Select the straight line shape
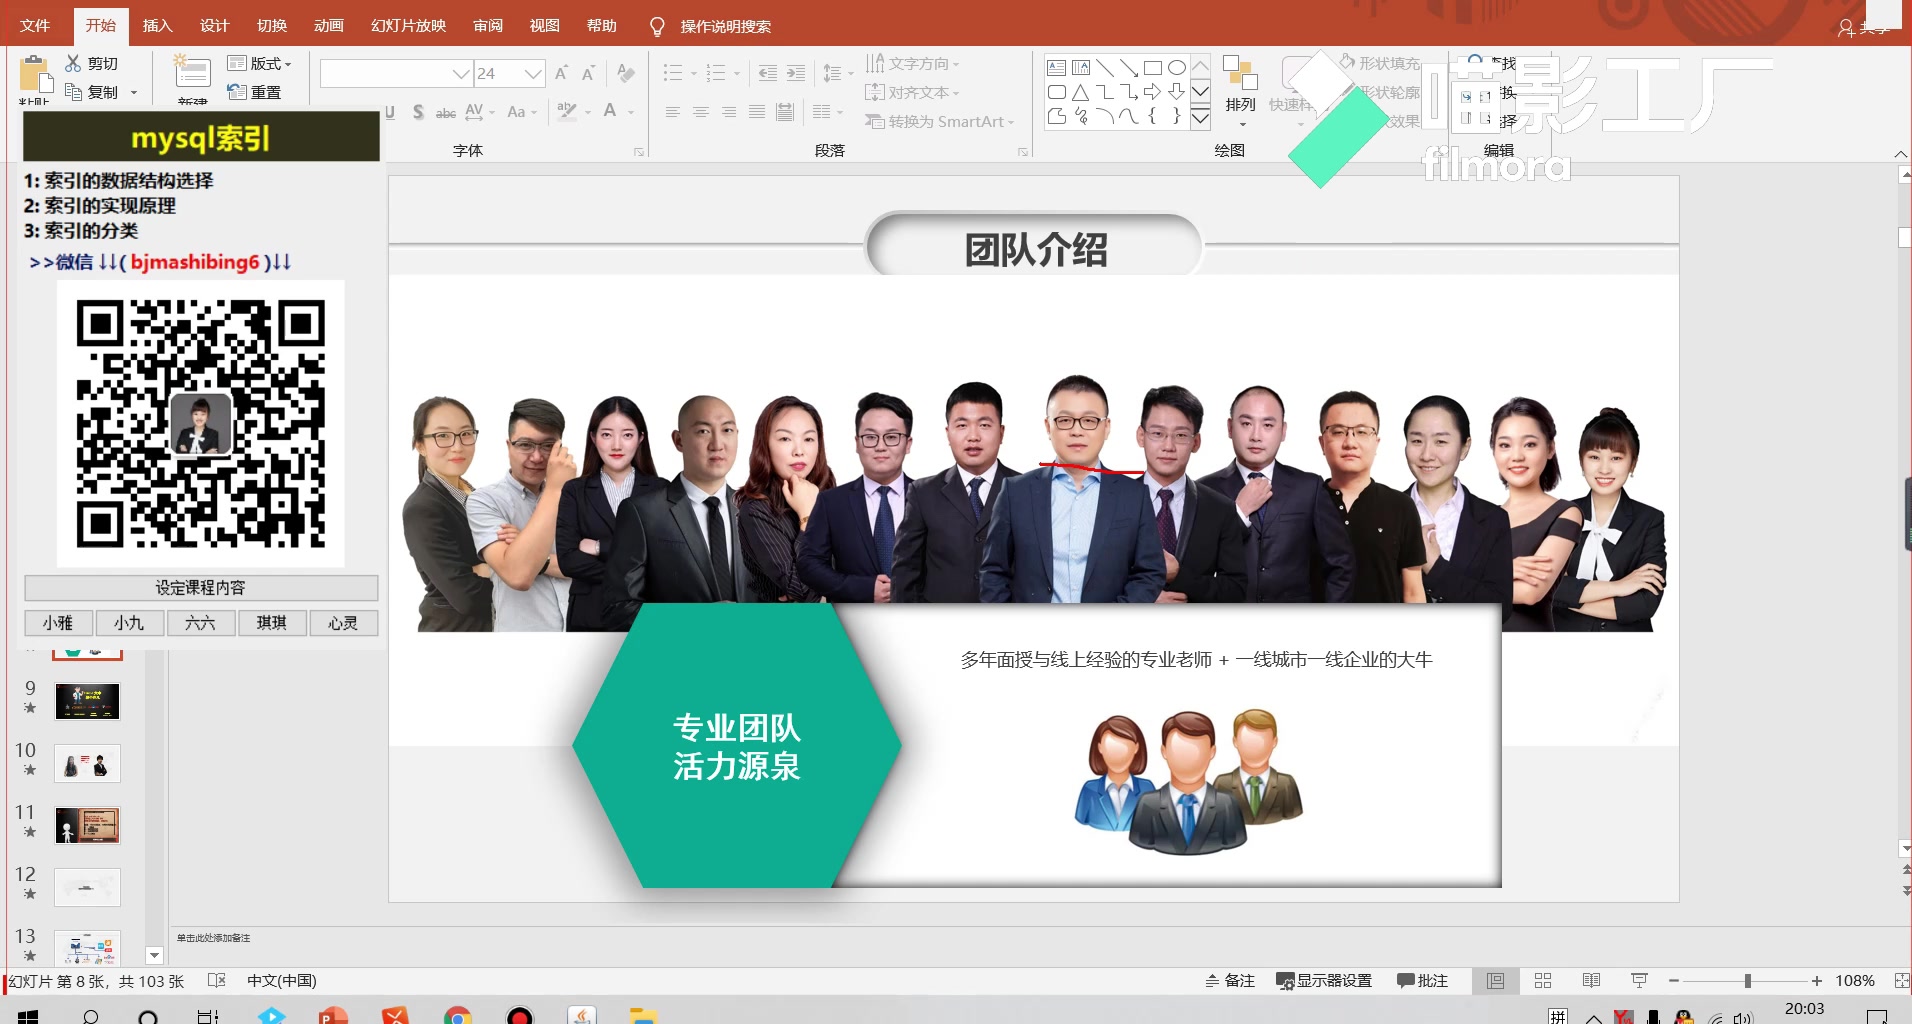 coord(1105,68)
